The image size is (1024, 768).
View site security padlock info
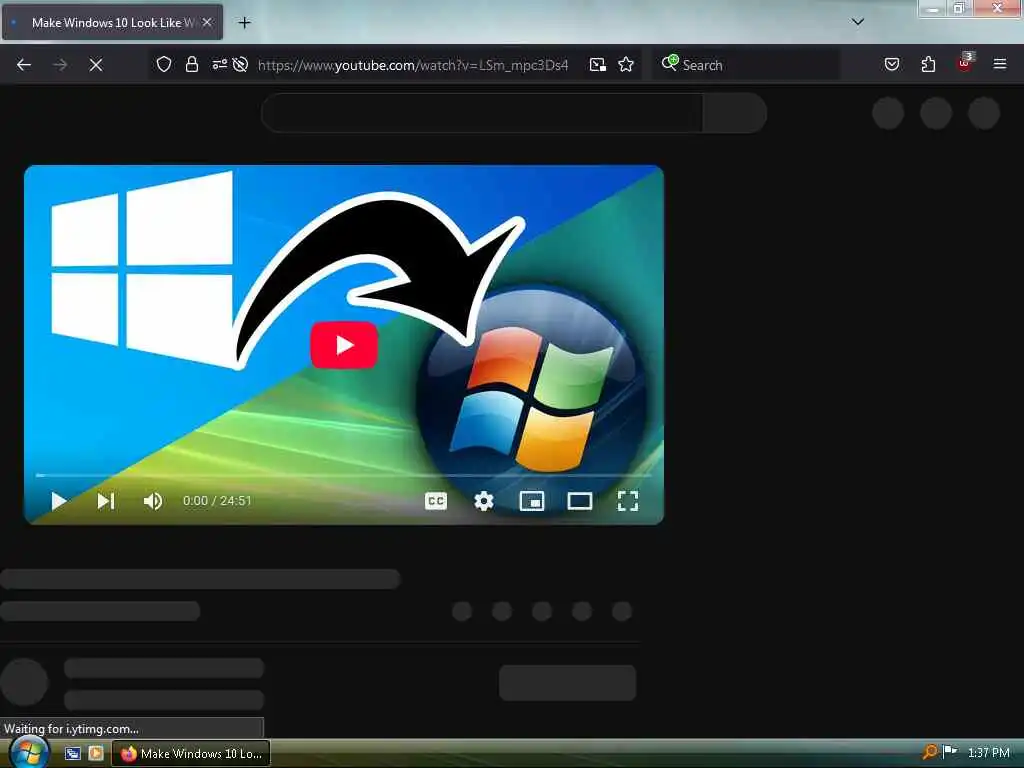click(x=191, y=64)
